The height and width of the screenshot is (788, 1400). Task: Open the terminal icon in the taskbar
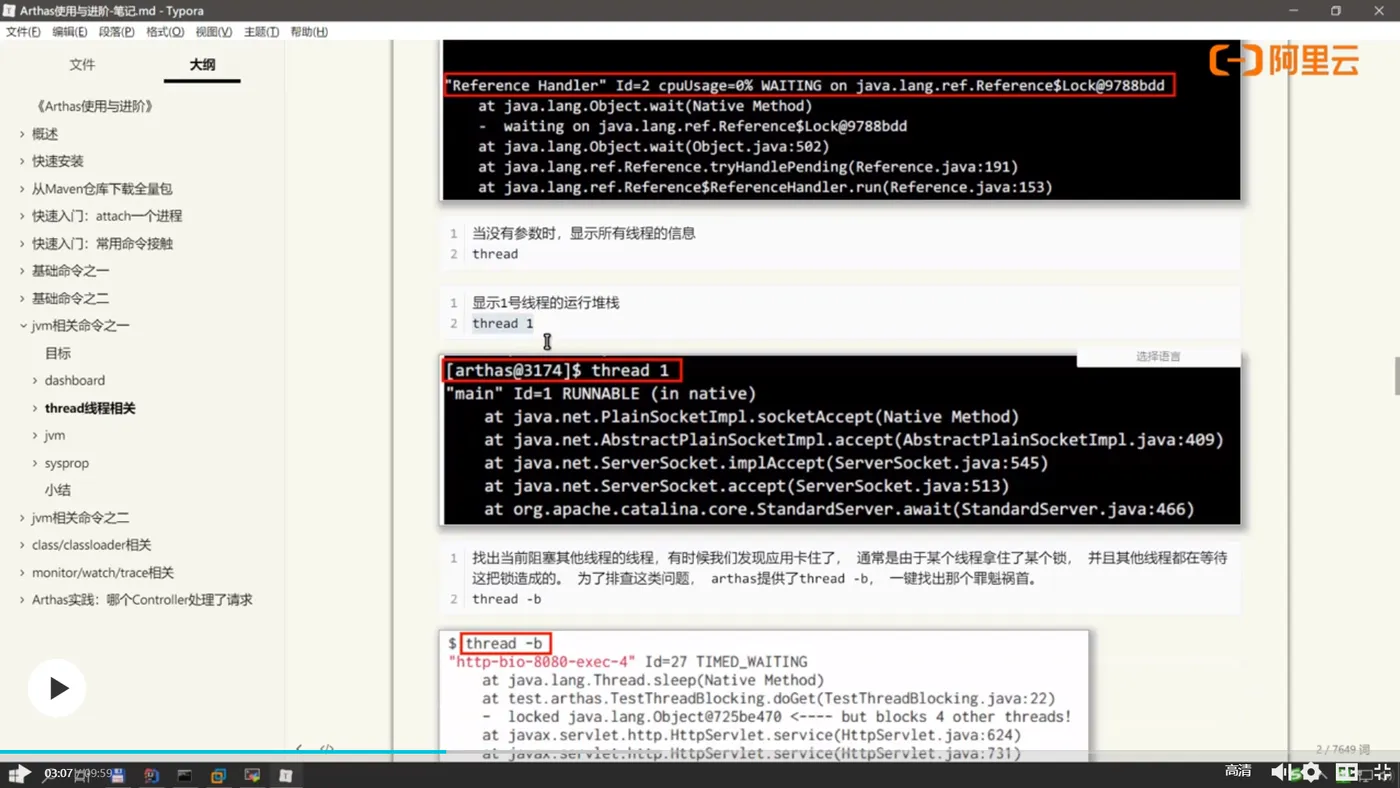point(185,775)
